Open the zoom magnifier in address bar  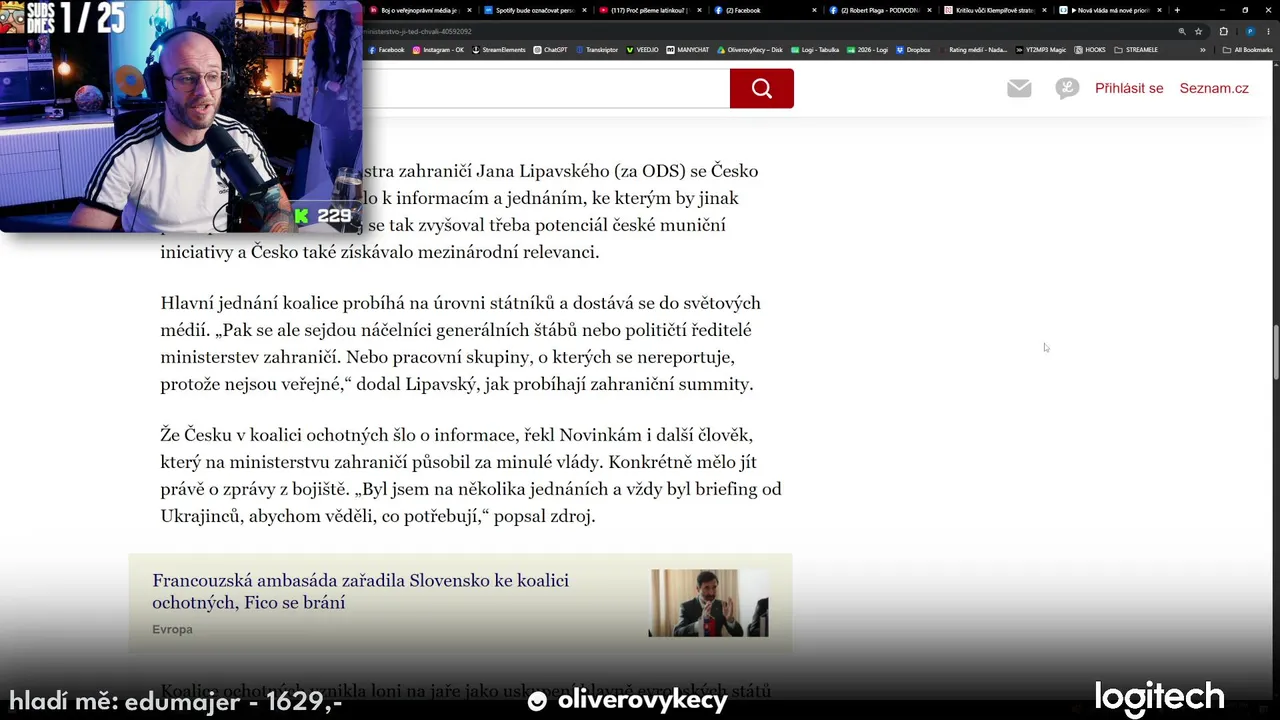pyautogui.click(x=1182, y=32)
